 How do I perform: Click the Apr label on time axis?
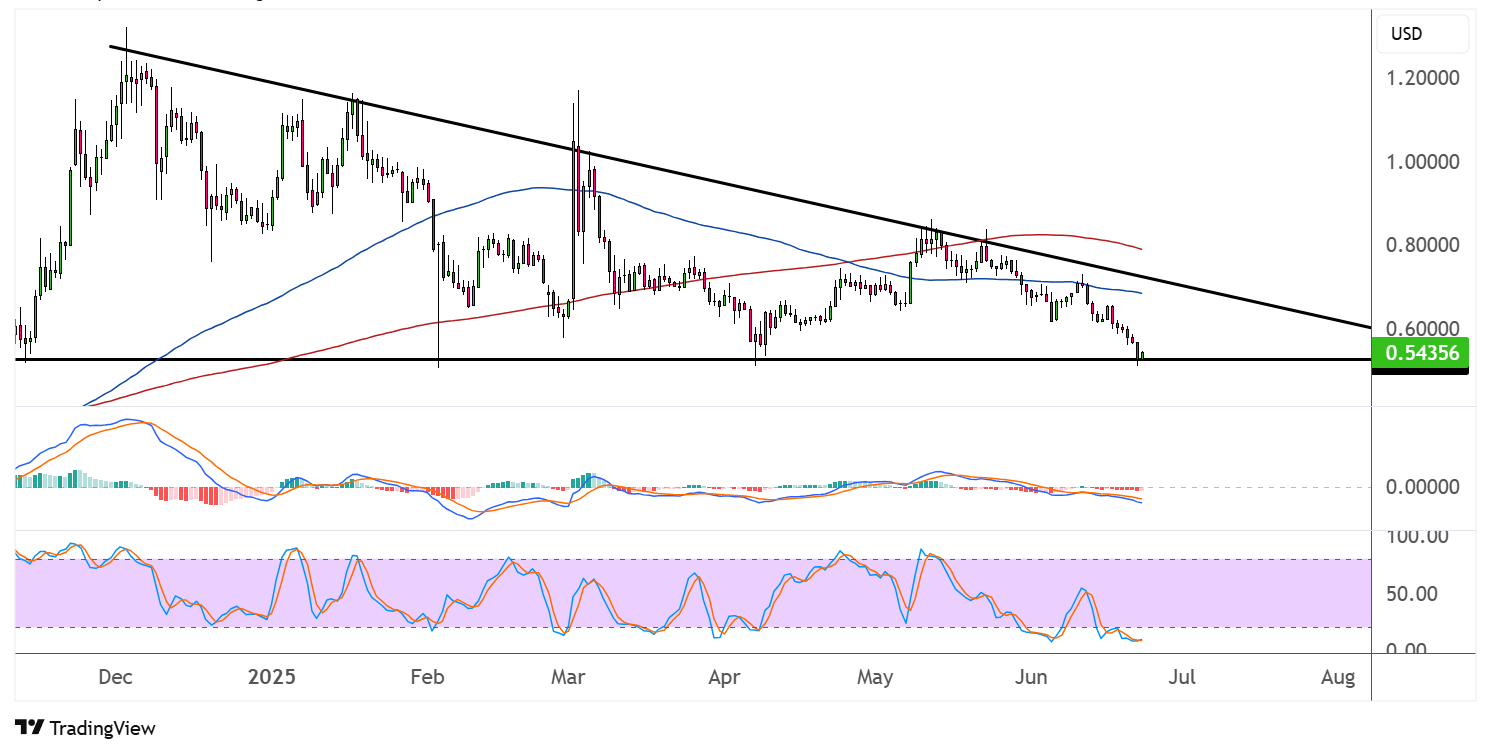pos(723,677)
